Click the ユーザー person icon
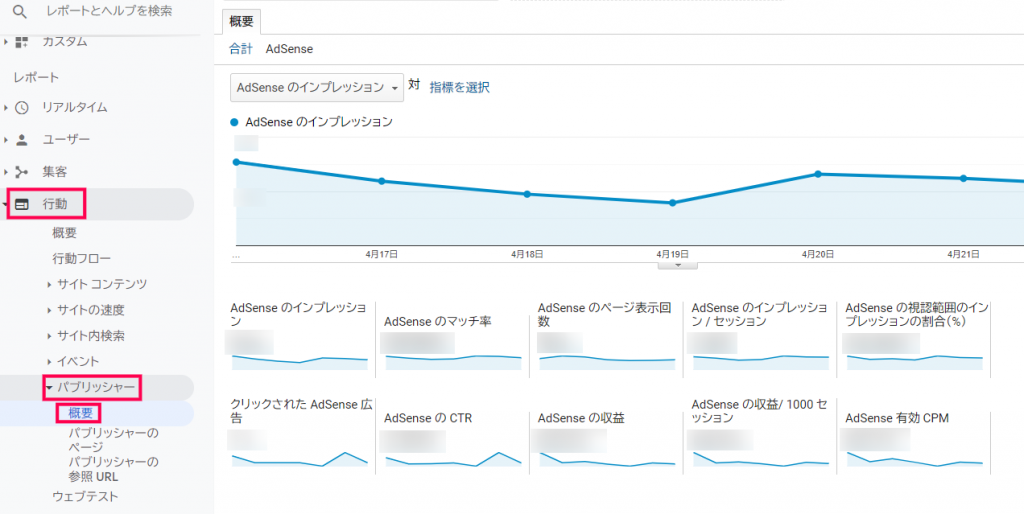The height and width of the screenshot is (514, 1024). click(22, 140)
